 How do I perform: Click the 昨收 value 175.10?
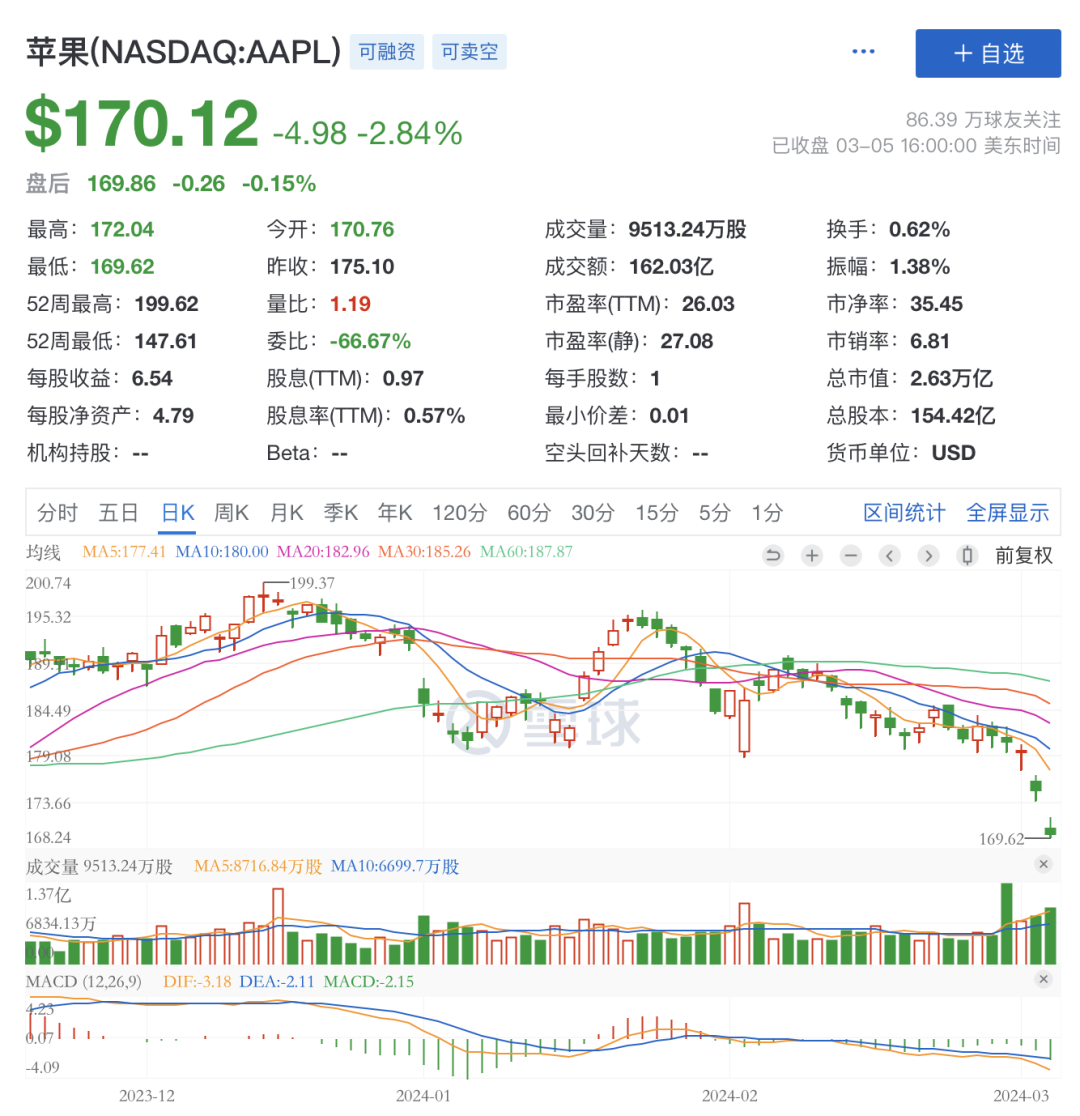362,267
